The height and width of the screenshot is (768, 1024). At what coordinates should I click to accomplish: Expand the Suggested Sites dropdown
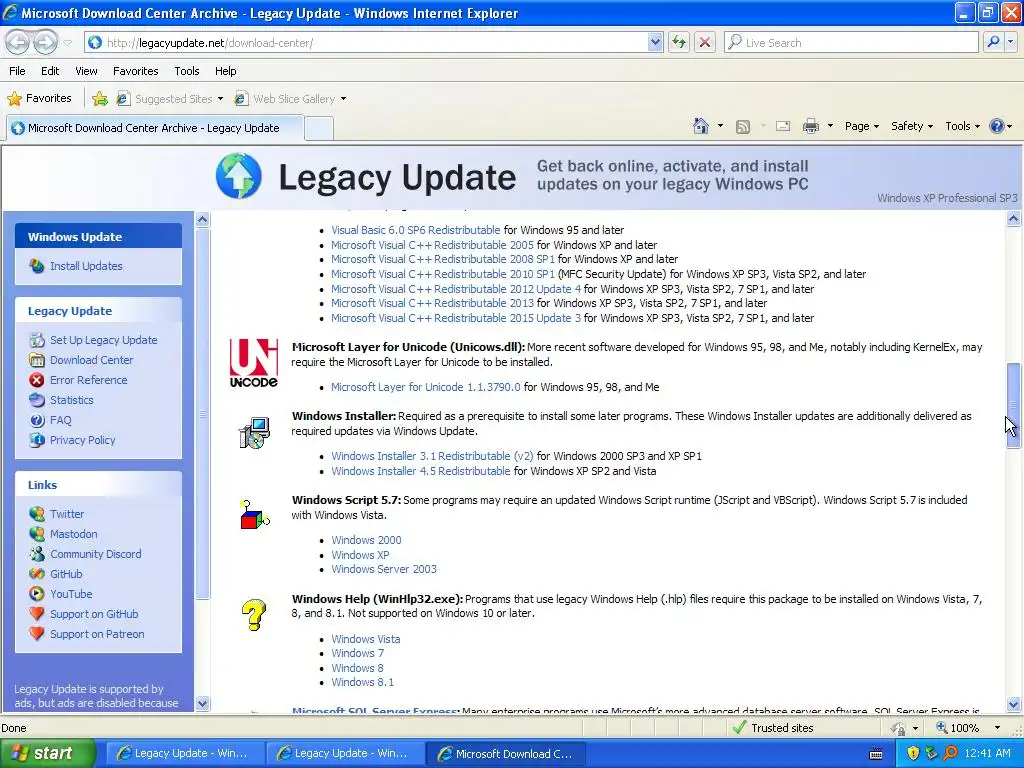[x=220, y=99]
